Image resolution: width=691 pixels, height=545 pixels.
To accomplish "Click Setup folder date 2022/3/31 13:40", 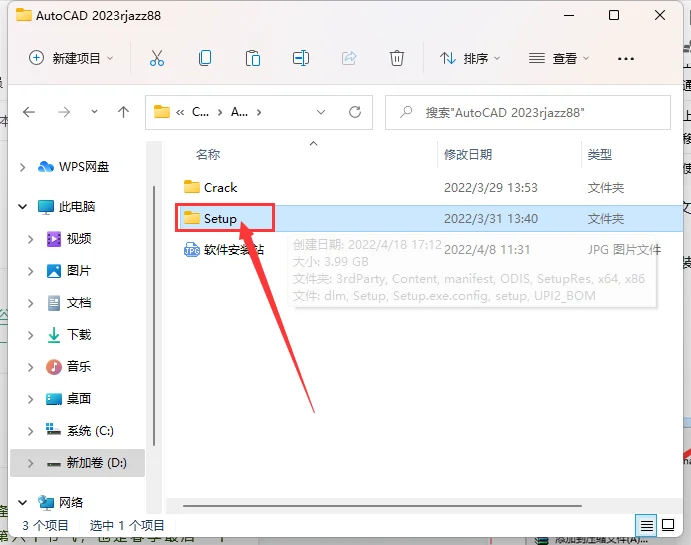I will click(490, 219).
